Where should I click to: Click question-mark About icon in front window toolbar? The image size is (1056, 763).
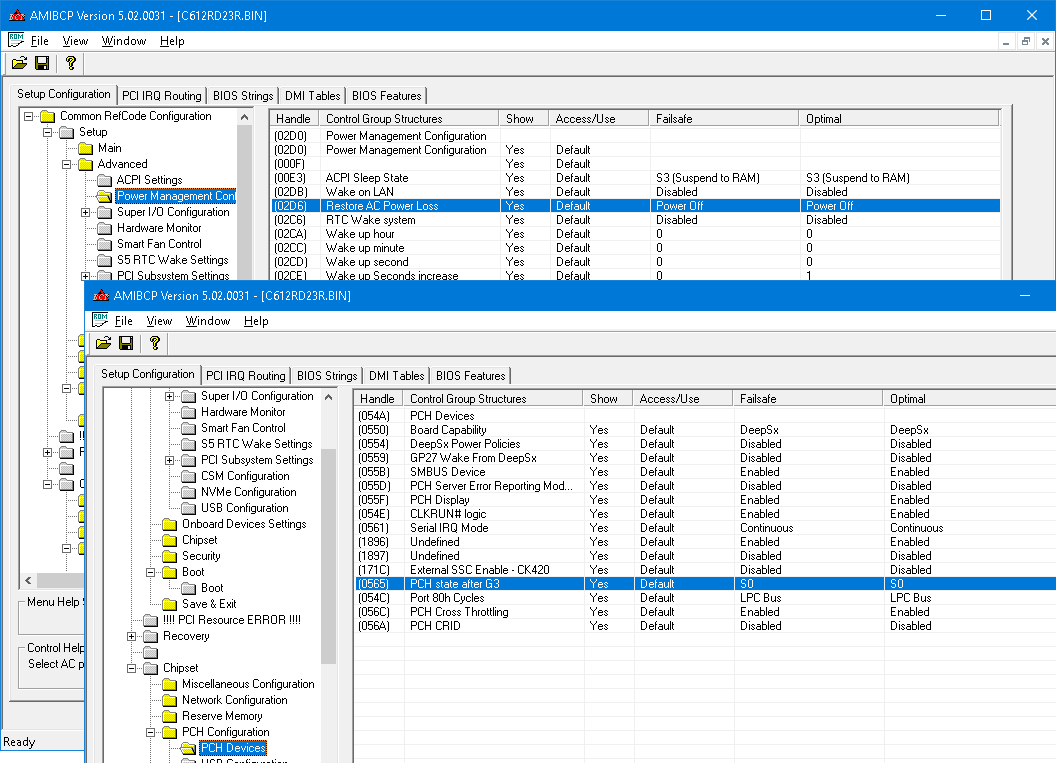(154, 343)
